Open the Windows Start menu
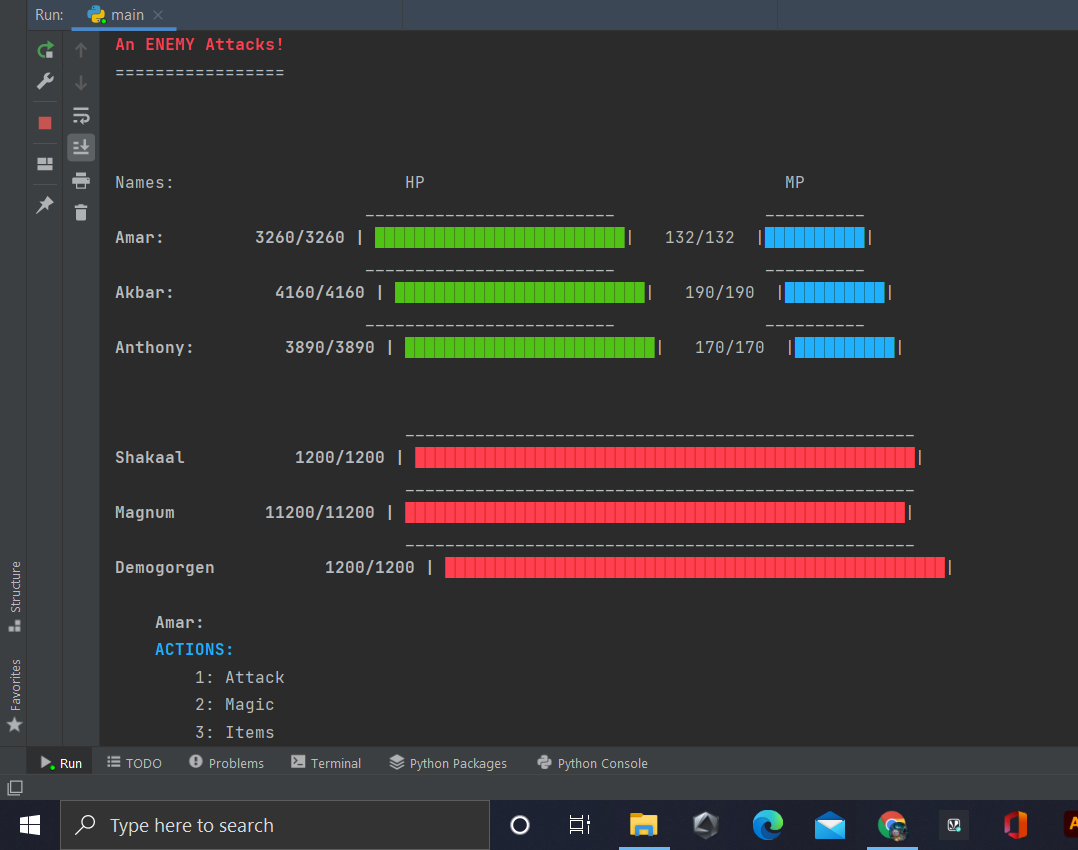The image size is (1078, 850). (x=30, y=825)
